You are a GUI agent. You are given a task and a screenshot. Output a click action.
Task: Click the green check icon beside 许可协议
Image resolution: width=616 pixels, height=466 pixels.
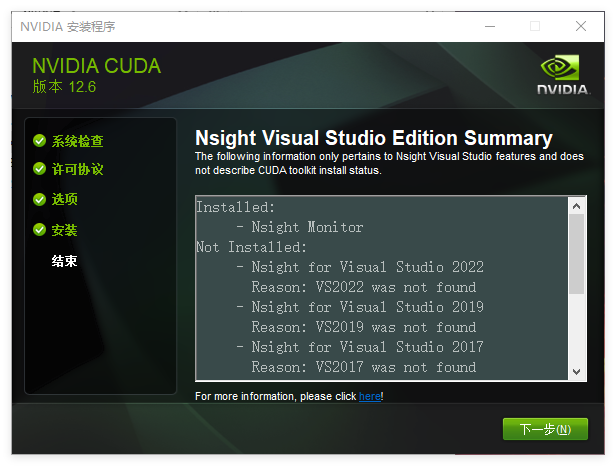click(x=39, y=169)
